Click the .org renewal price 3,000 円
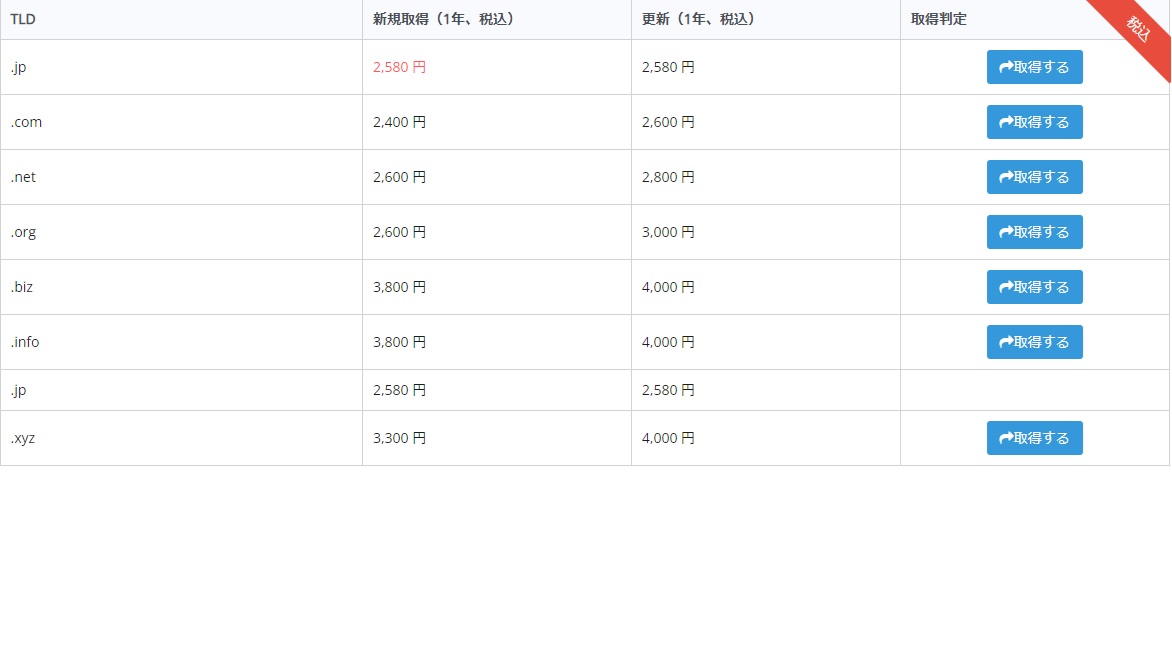1172x648 pixels. coord(668,232)
